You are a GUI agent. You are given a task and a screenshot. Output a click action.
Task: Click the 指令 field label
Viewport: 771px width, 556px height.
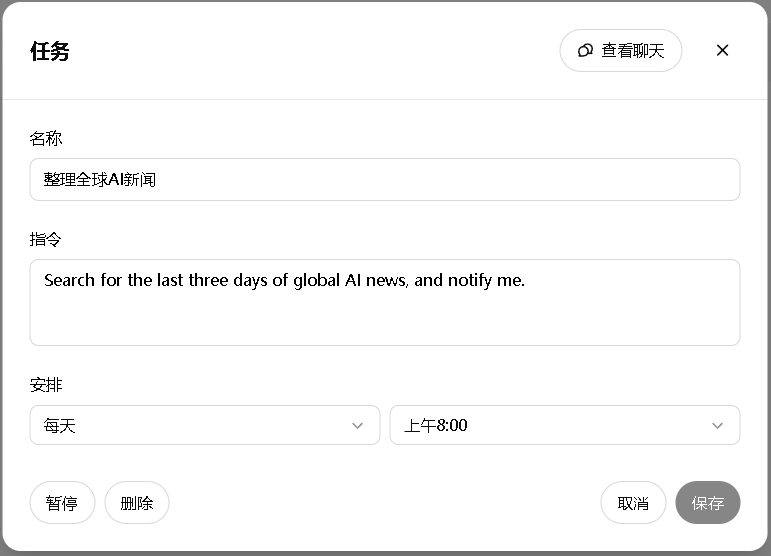[46, 239]
